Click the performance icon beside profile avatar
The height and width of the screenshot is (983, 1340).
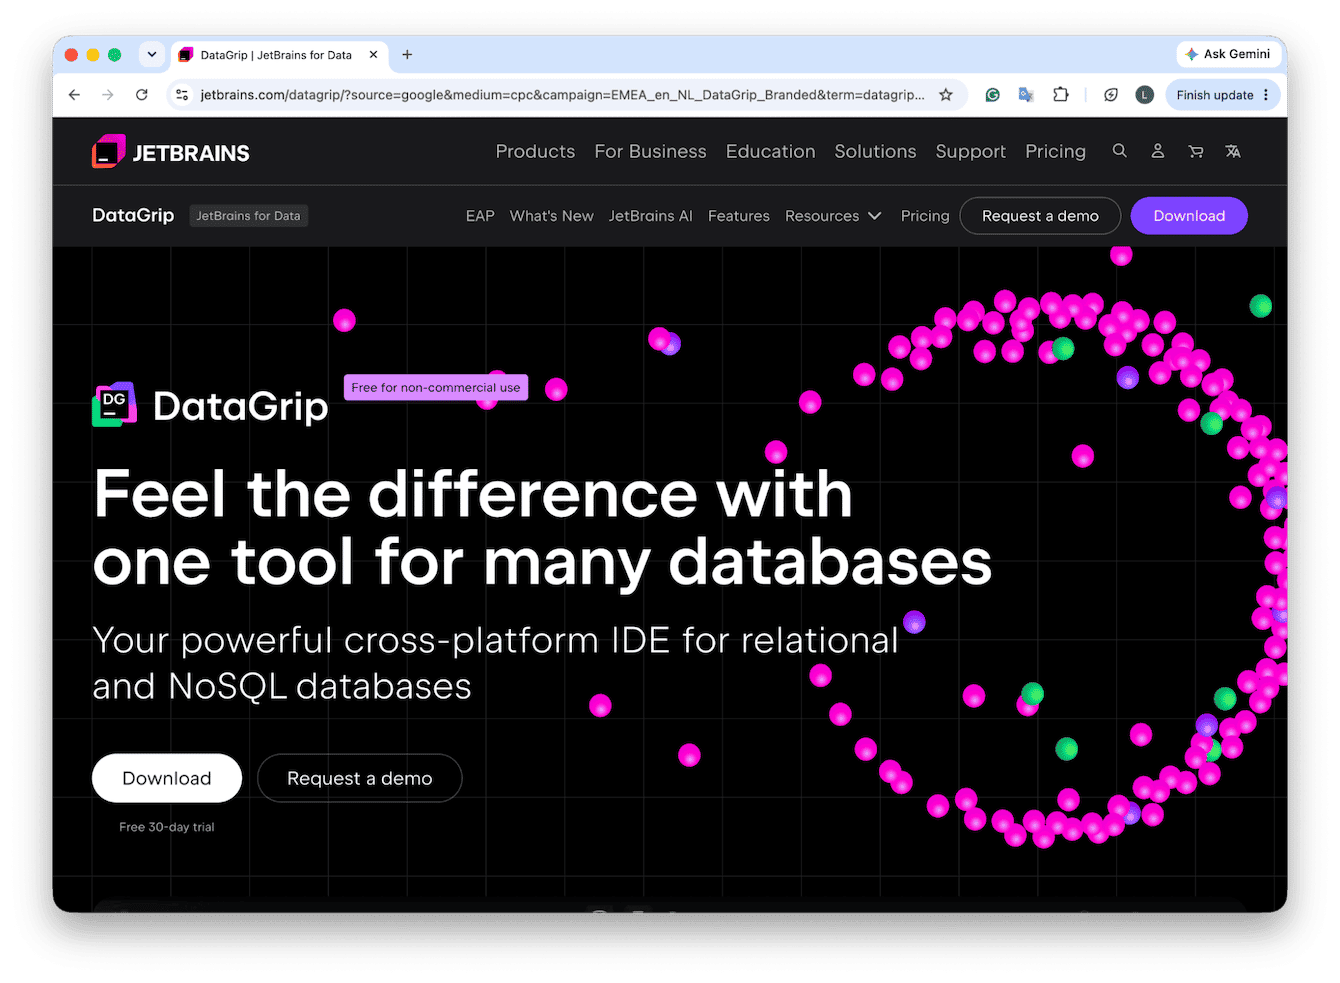coord(1111,95)
